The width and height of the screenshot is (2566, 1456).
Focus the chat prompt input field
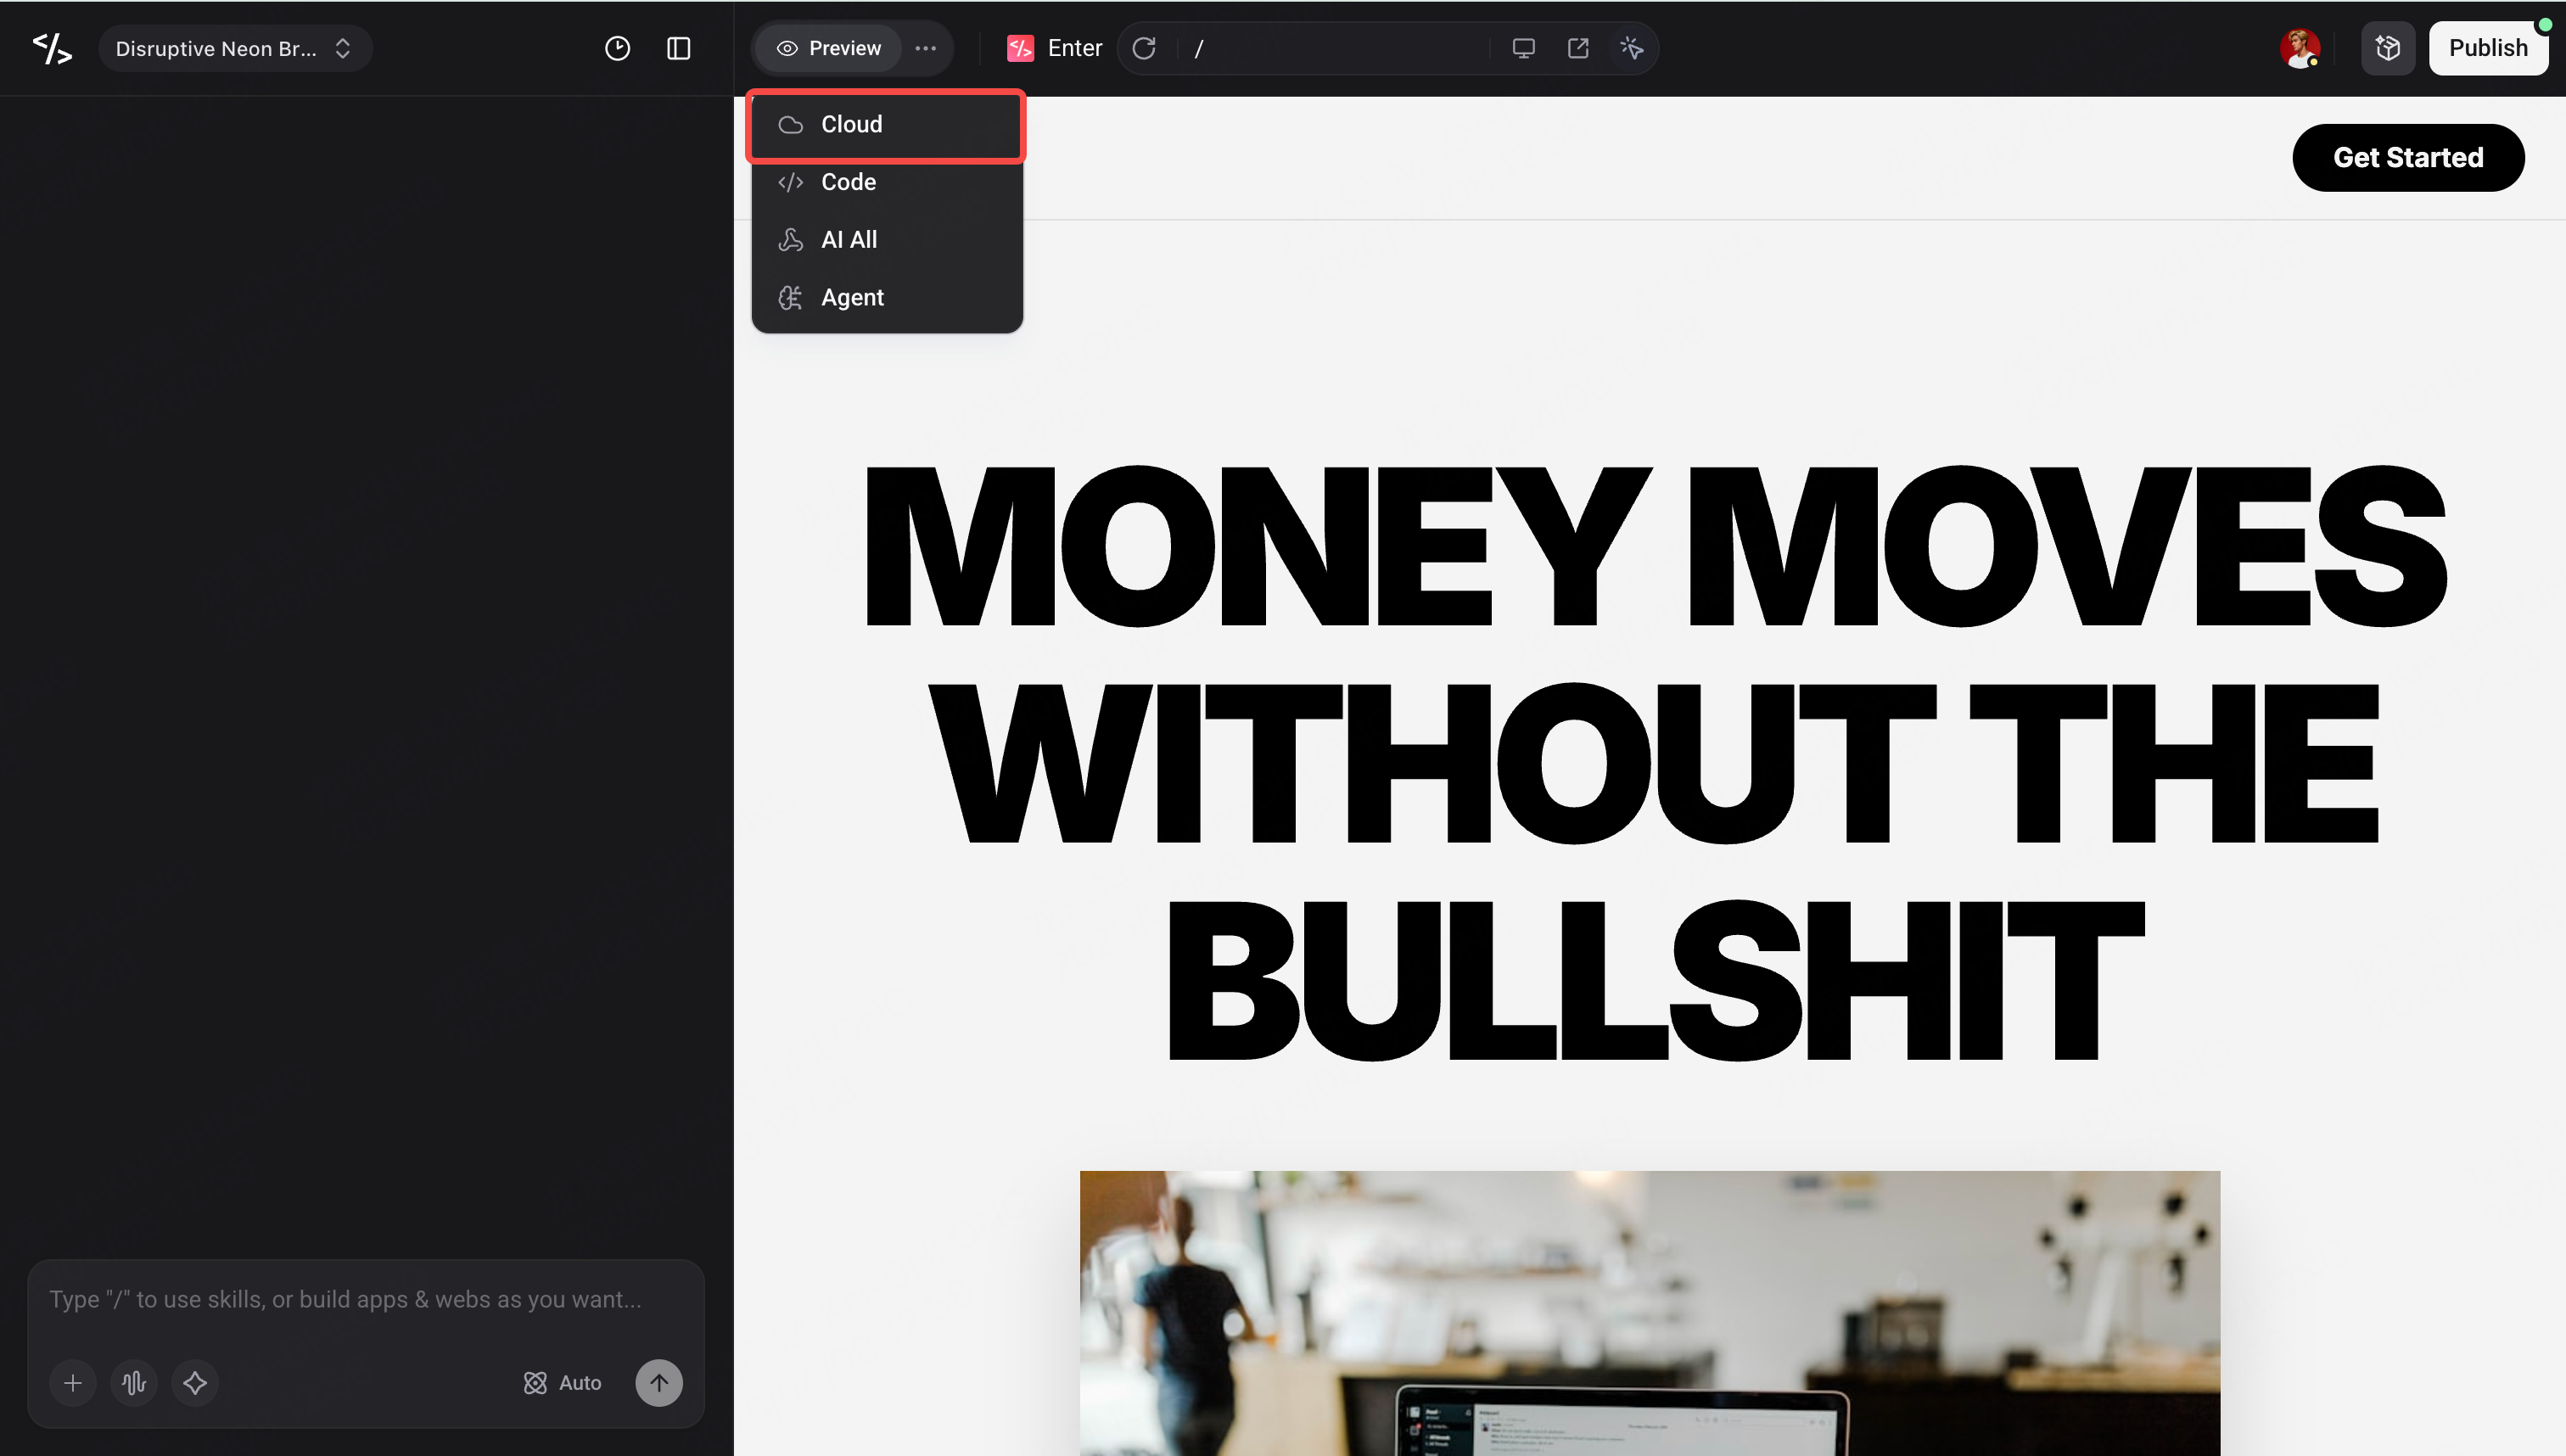pos(366,1300)
